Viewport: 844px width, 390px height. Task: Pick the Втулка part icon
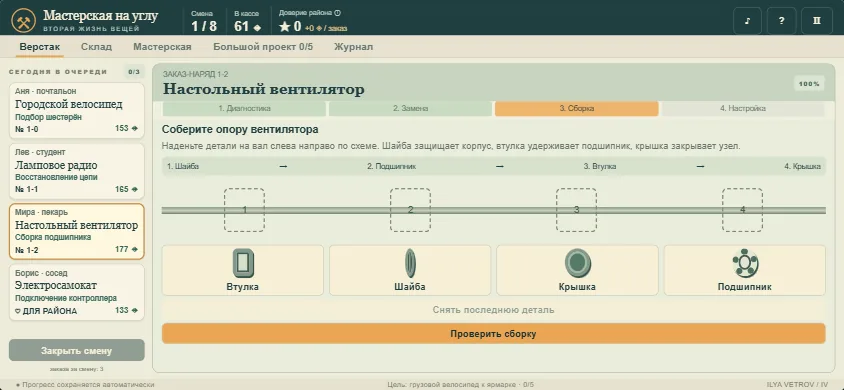243,264
